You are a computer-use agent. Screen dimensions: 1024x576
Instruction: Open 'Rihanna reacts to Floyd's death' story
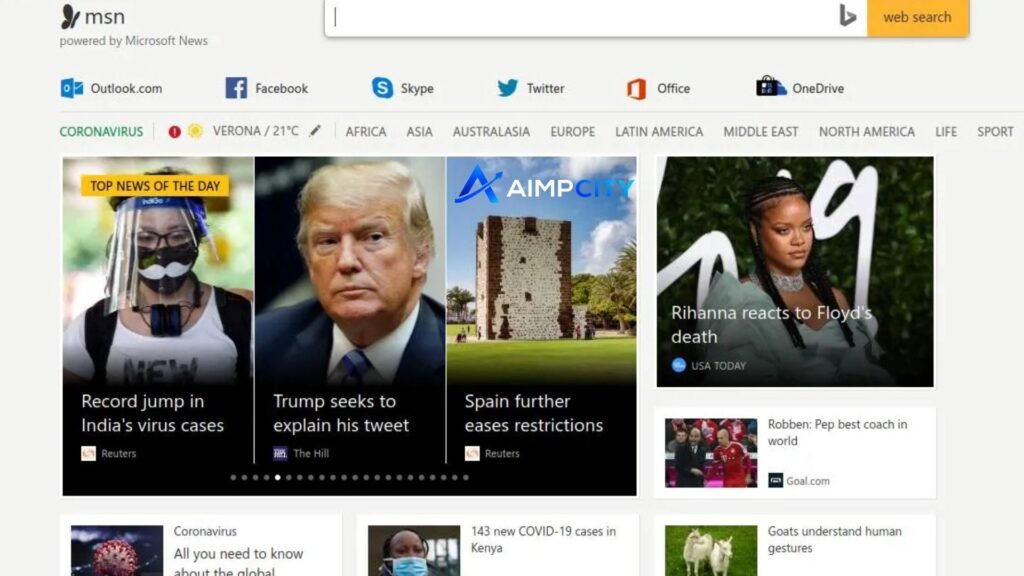(x=771, y=324)
